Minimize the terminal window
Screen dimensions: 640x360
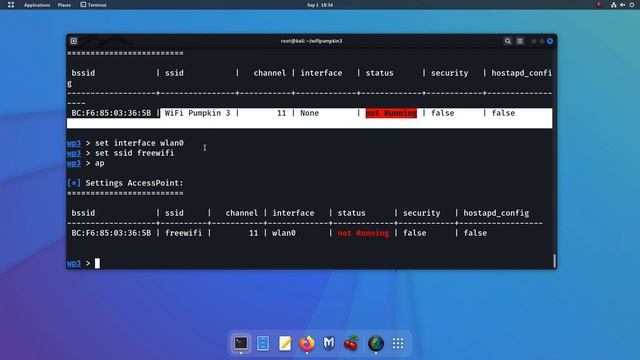click(533, 41)
